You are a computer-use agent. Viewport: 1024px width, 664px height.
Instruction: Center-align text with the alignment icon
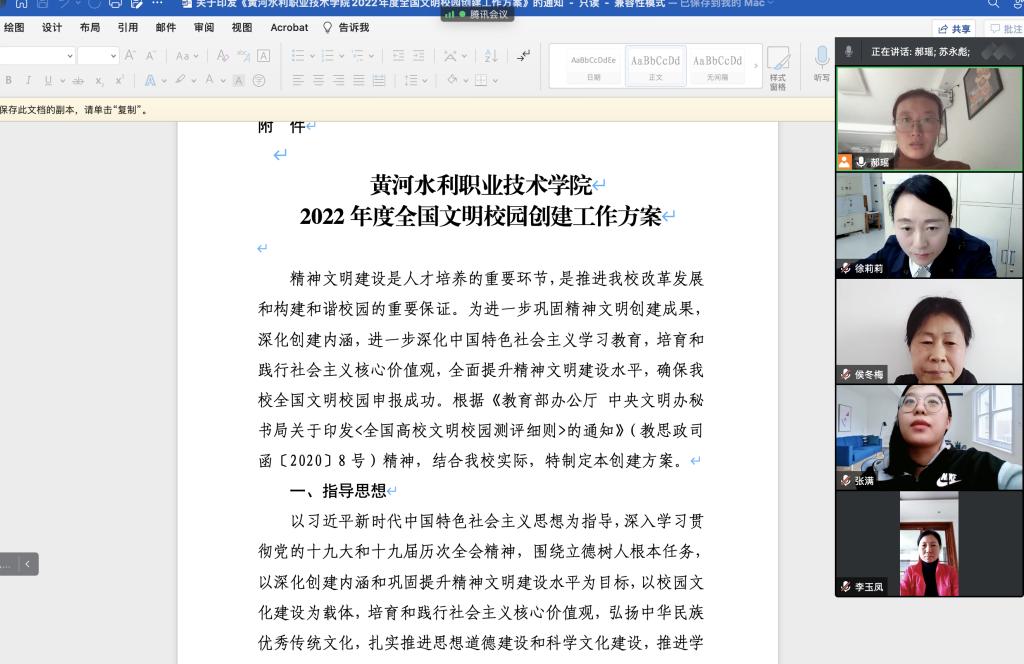click(x=318, y=80)
